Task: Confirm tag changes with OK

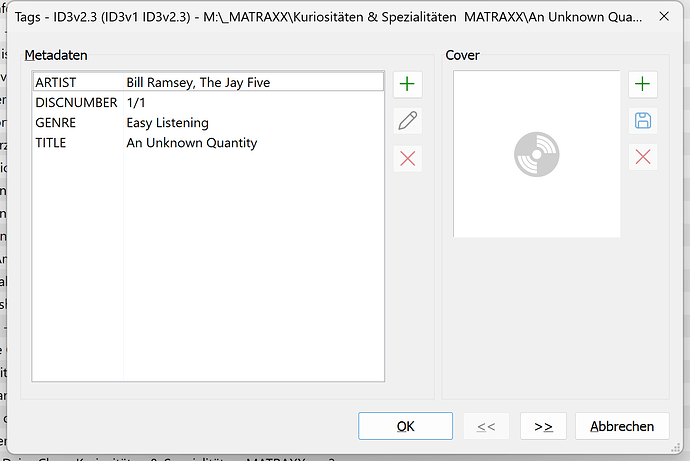Action: pos(405,426)
